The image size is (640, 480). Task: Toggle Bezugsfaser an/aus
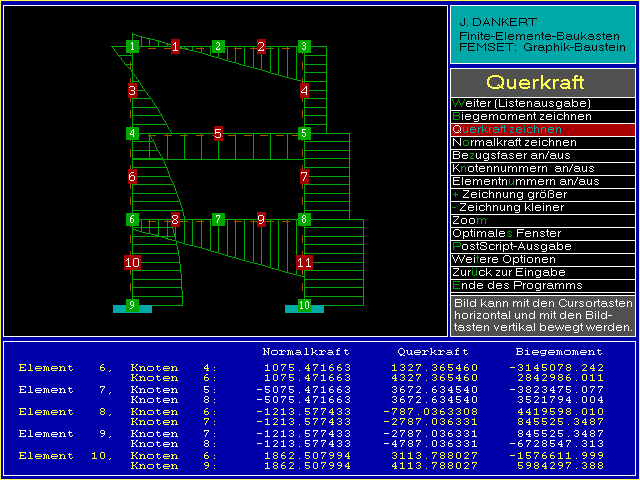click(542, 155)
